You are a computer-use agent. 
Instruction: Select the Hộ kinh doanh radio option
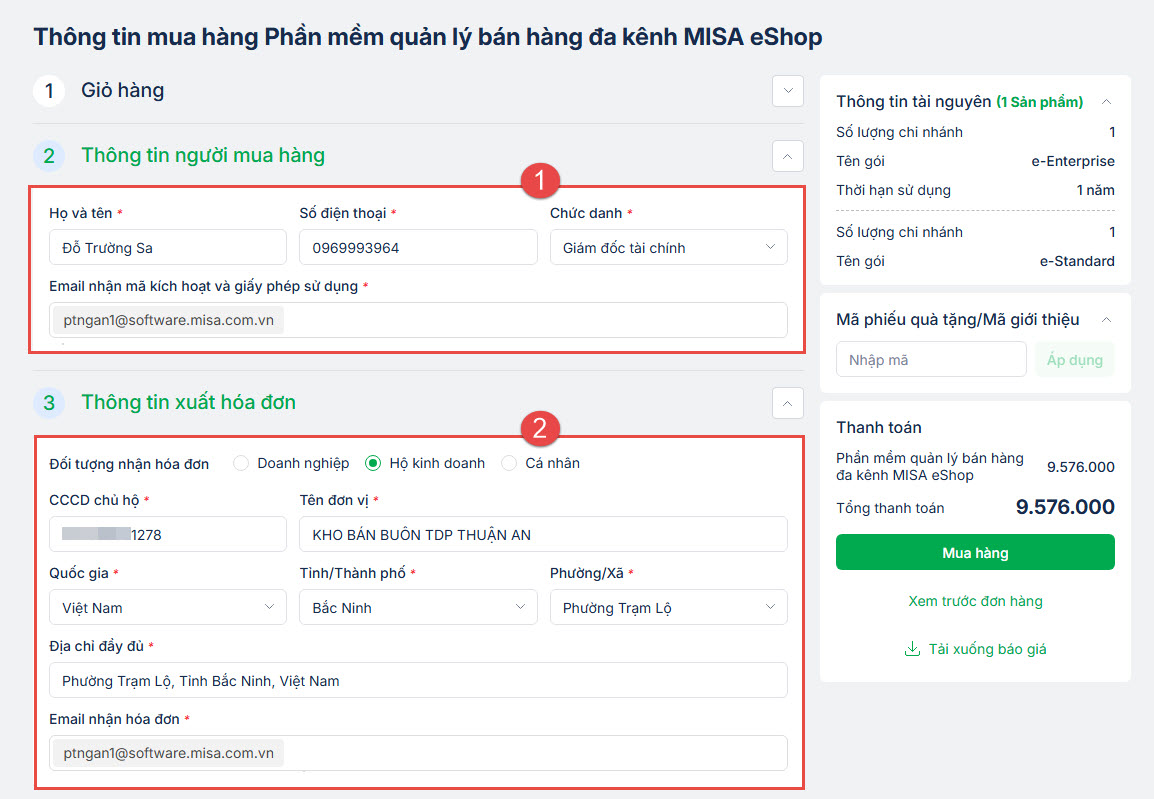(373, 463)
